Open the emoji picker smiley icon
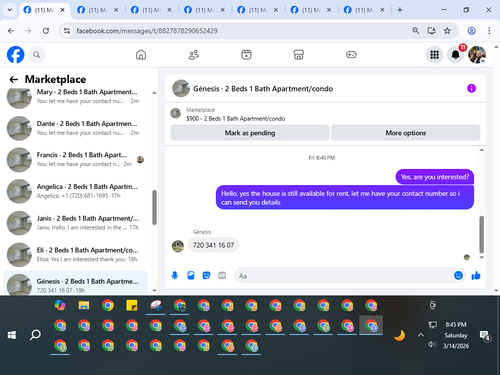Viewport: 500px width, 375px height. click(x=458, y=275)
